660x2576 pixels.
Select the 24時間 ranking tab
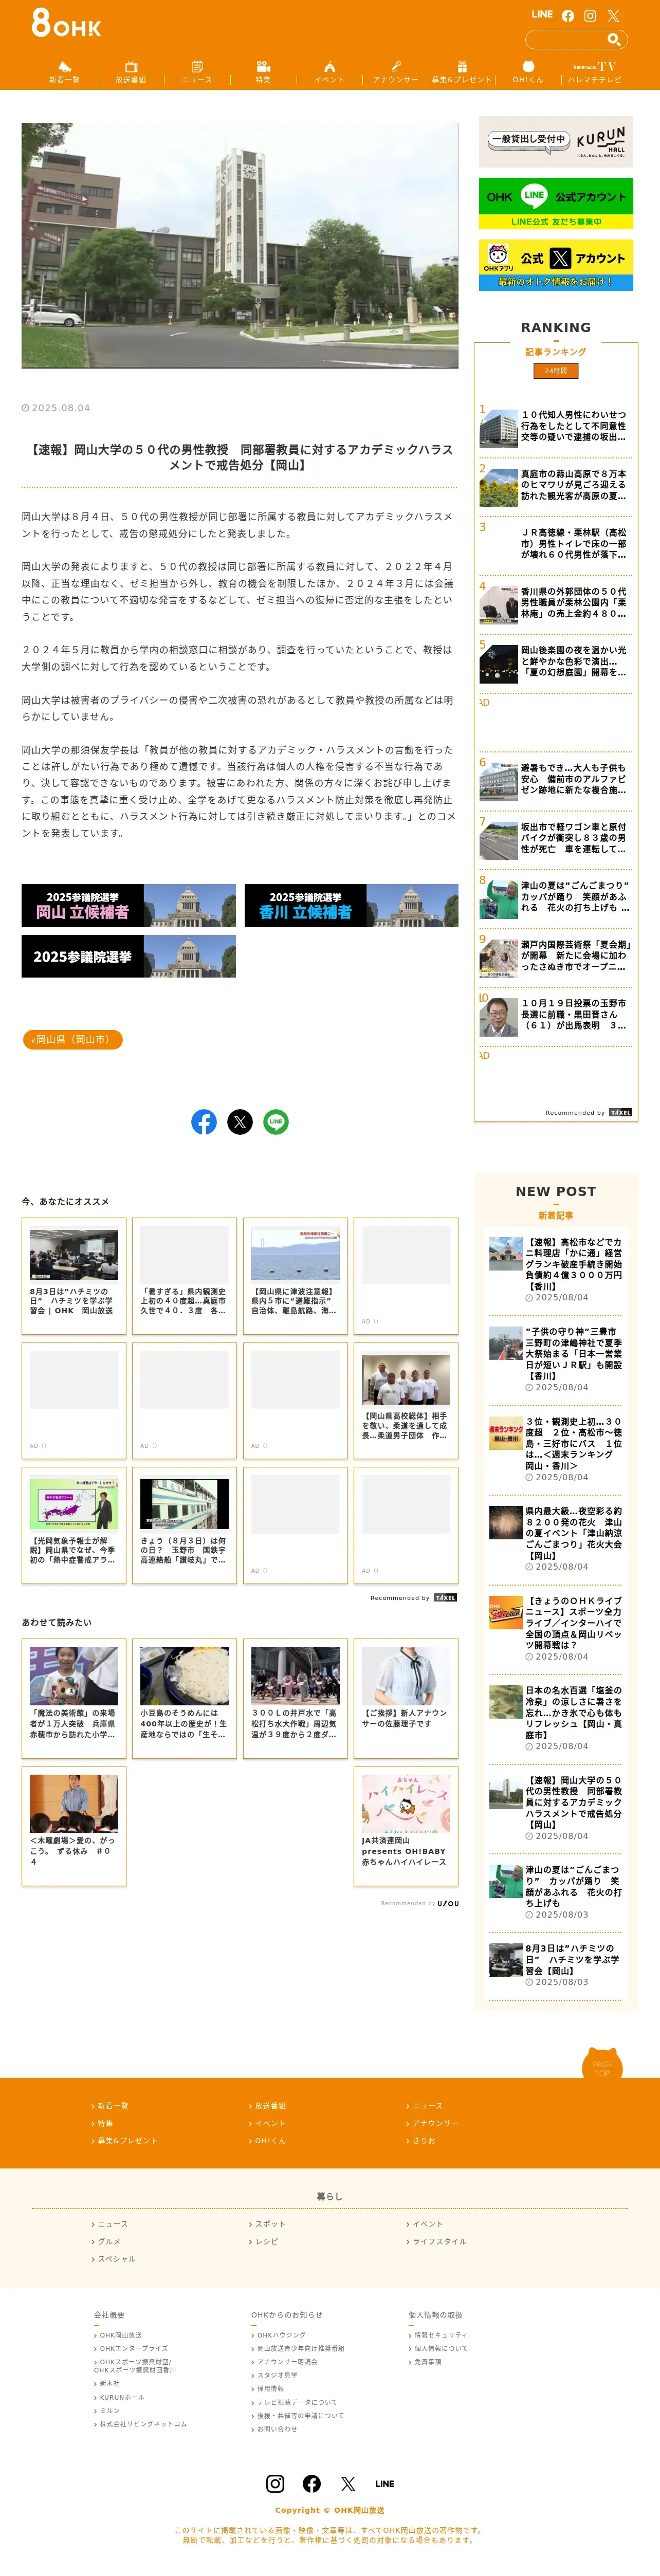click(x=556, y=371)
